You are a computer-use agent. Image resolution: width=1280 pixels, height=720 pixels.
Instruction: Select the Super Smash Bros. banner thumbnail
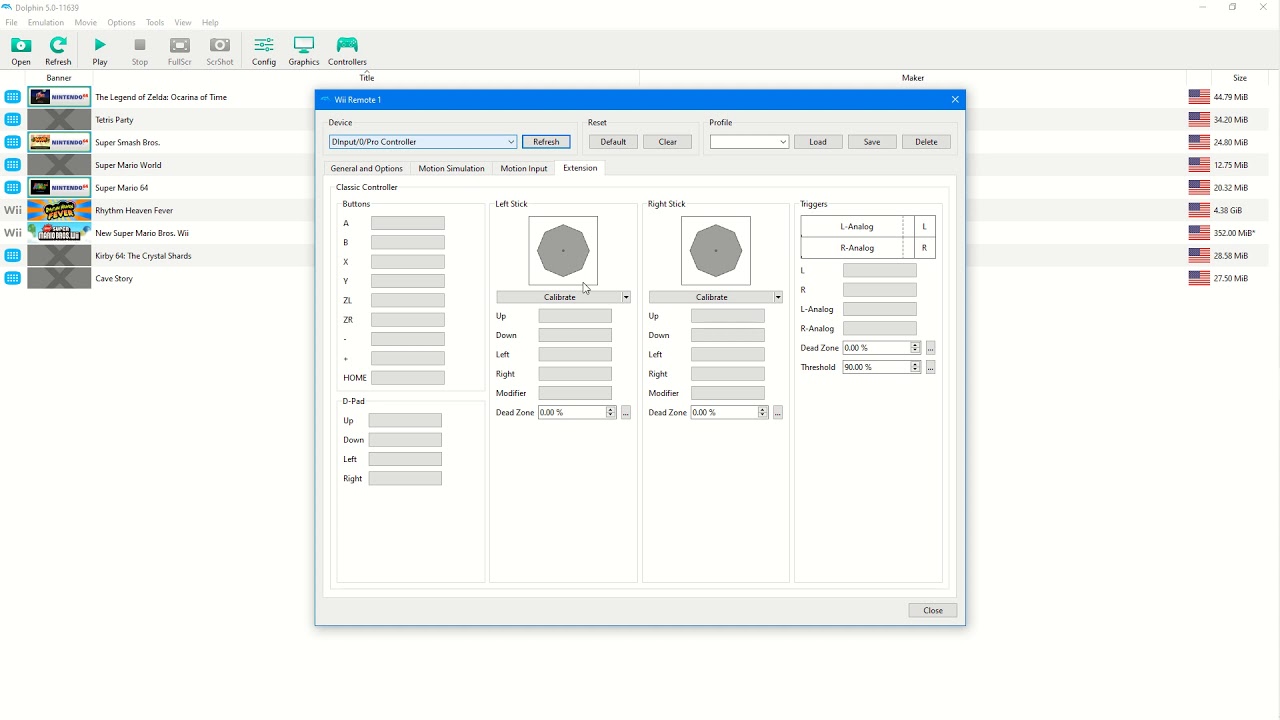point(59,142)
